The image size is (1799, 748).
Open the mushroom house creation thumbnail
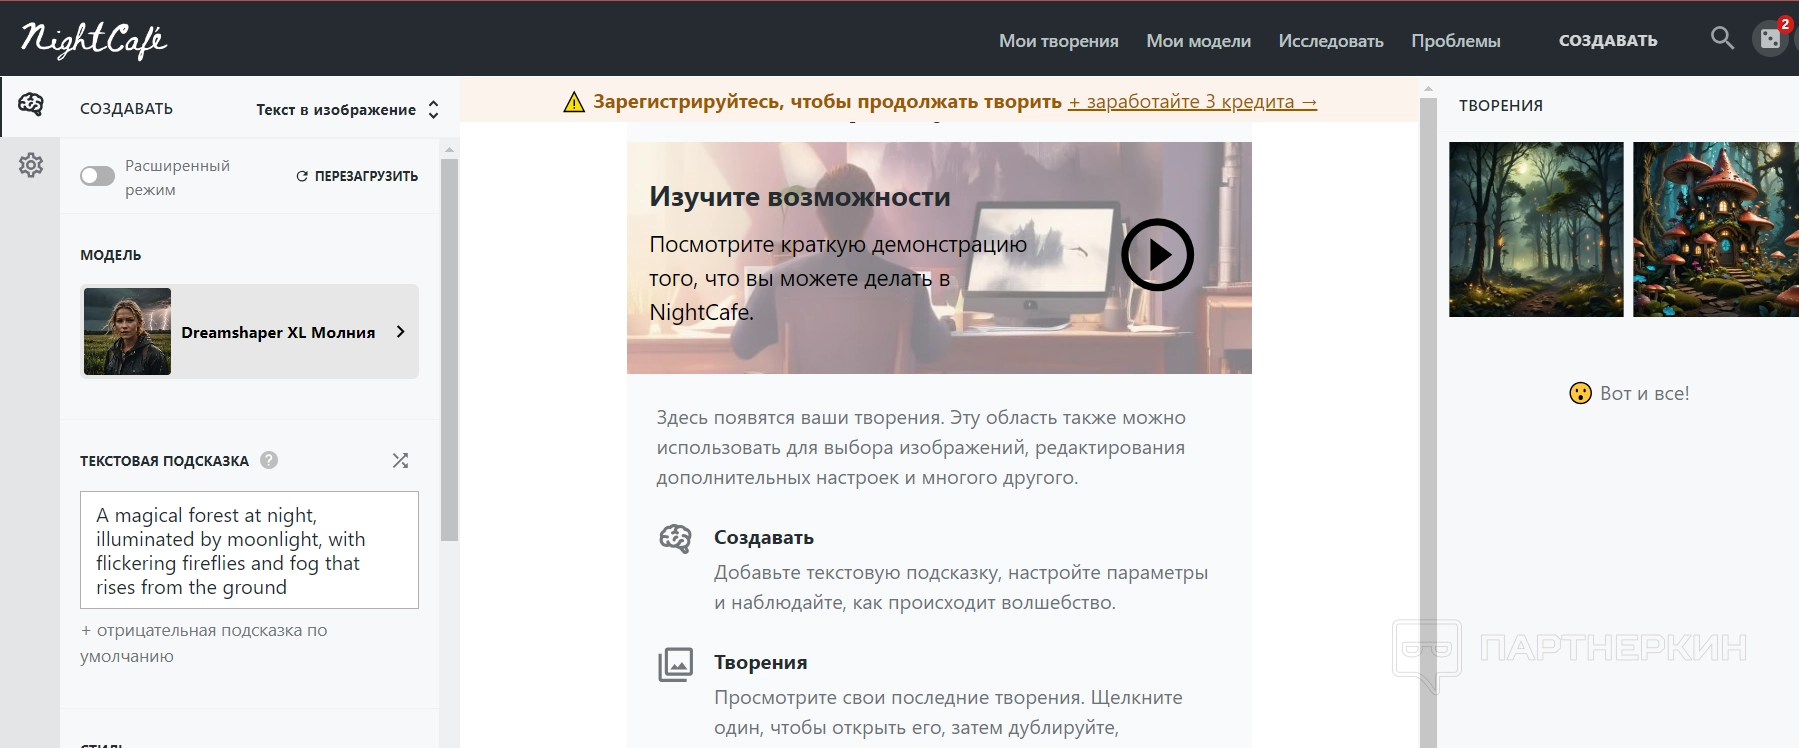[x=1716, y=229]
